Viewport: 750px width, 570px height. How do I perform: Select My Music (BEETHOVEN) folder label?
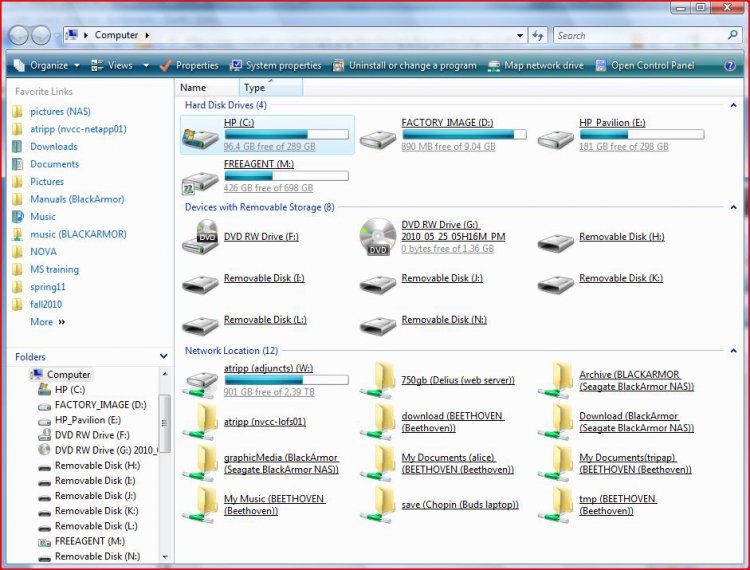[275, 504]
